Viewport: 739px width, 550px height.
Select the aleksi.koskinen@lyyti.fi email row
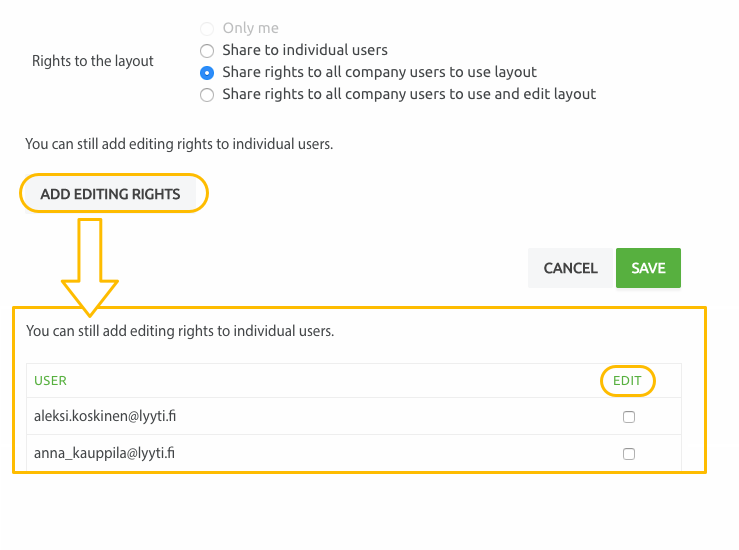point(354,416)
